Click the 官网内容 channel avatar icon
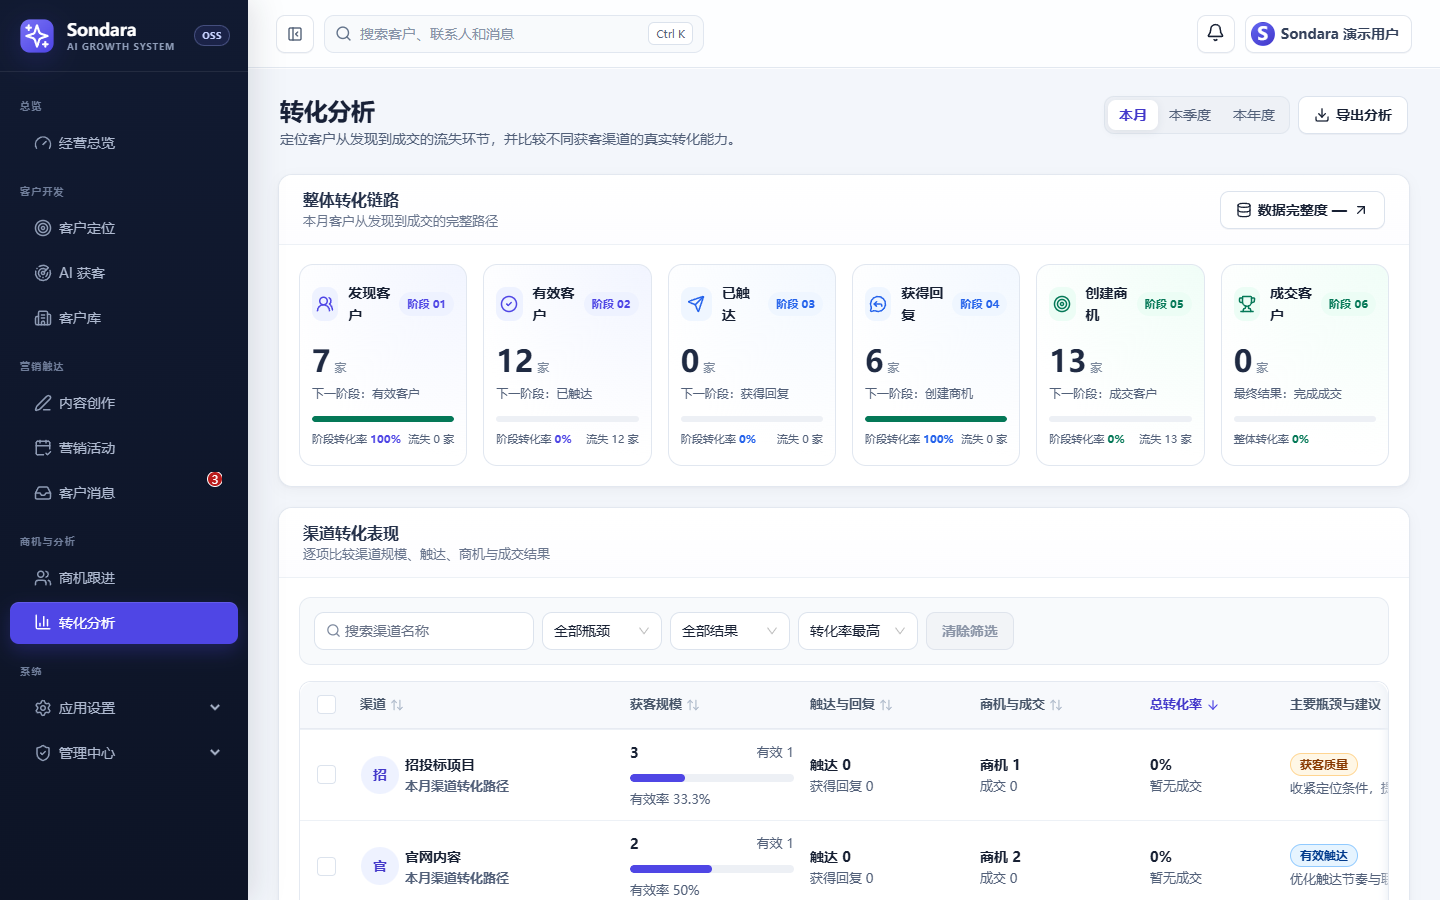This screenshot has height=900, width=1440. coord(380,866)
